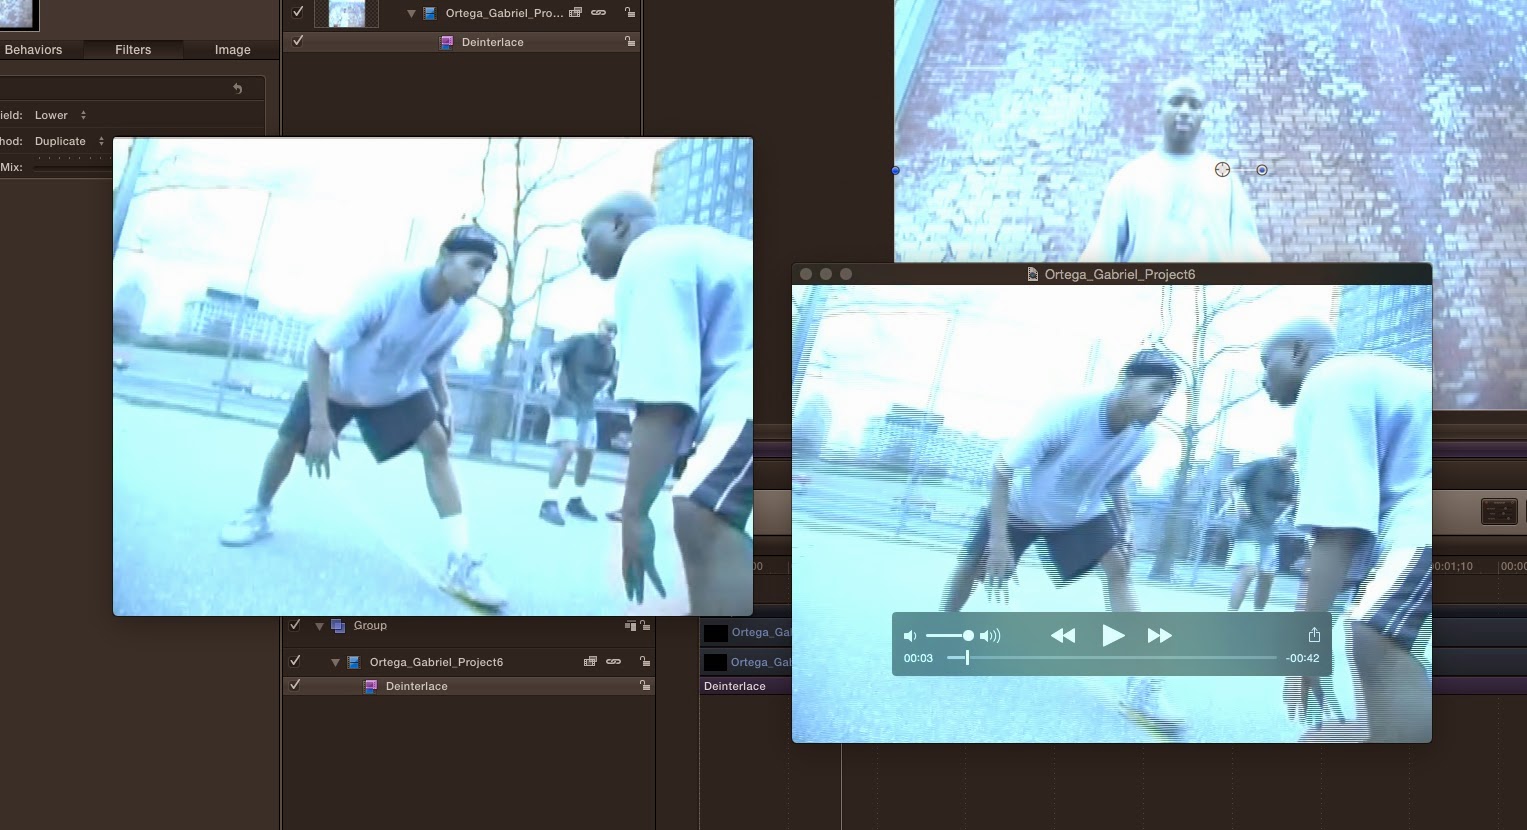Switch to the Behaviors tab
1527x830 pixels.
point(33,49)
